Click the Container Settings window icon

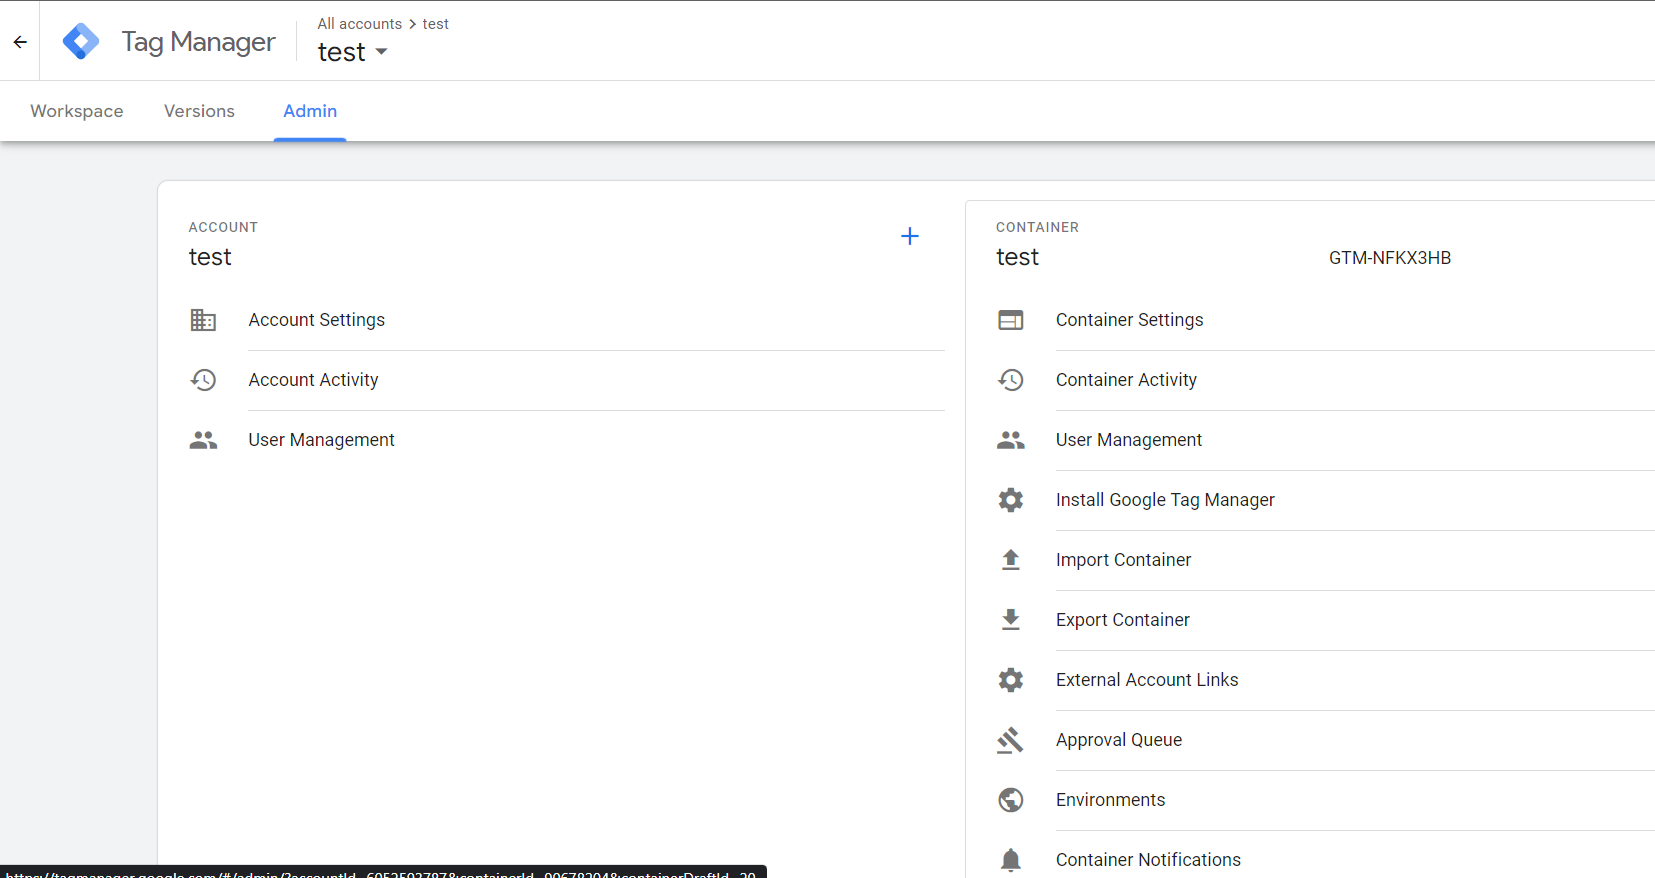click(1011, 320)
